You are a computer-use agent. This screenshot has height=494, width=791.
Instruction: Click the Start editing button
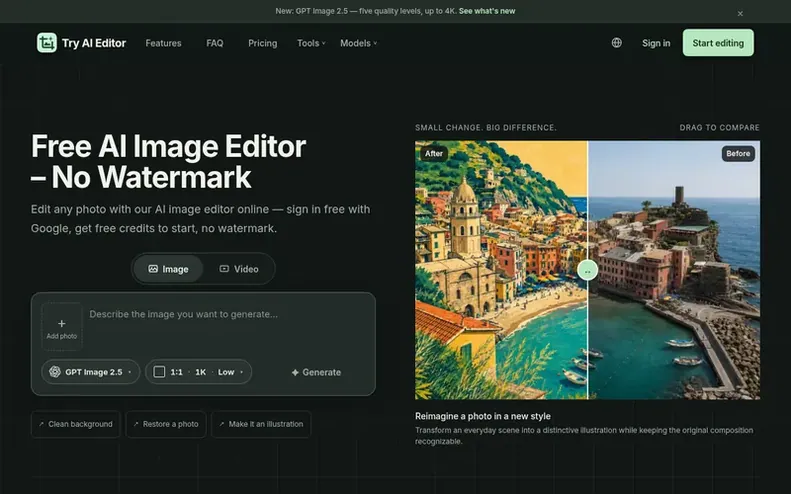(x=718, y=43)
